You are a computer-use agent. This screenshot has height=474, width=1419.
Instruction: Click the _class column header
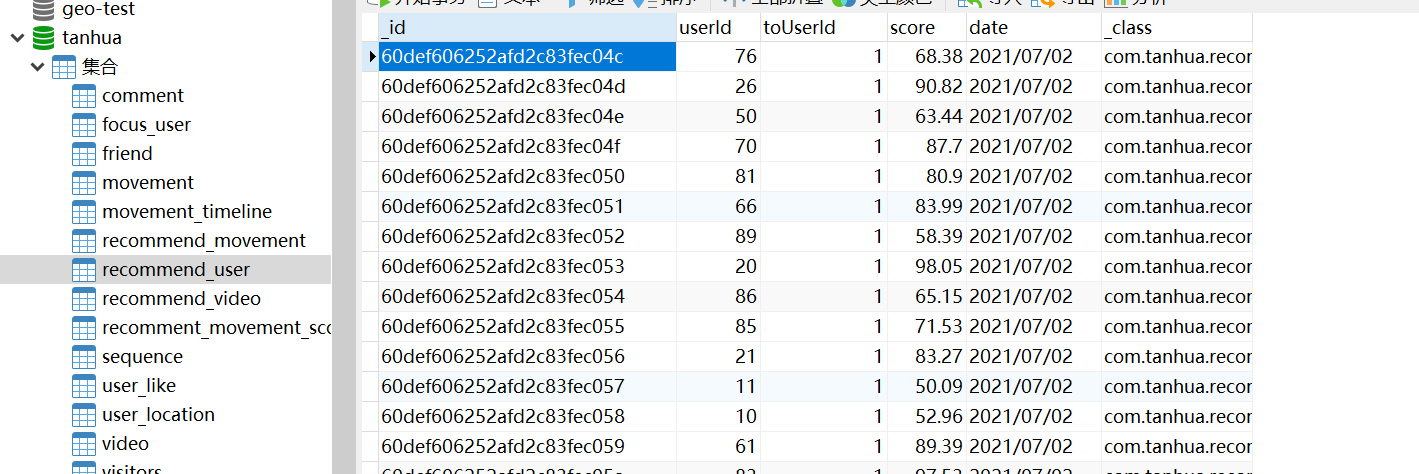1177,28
